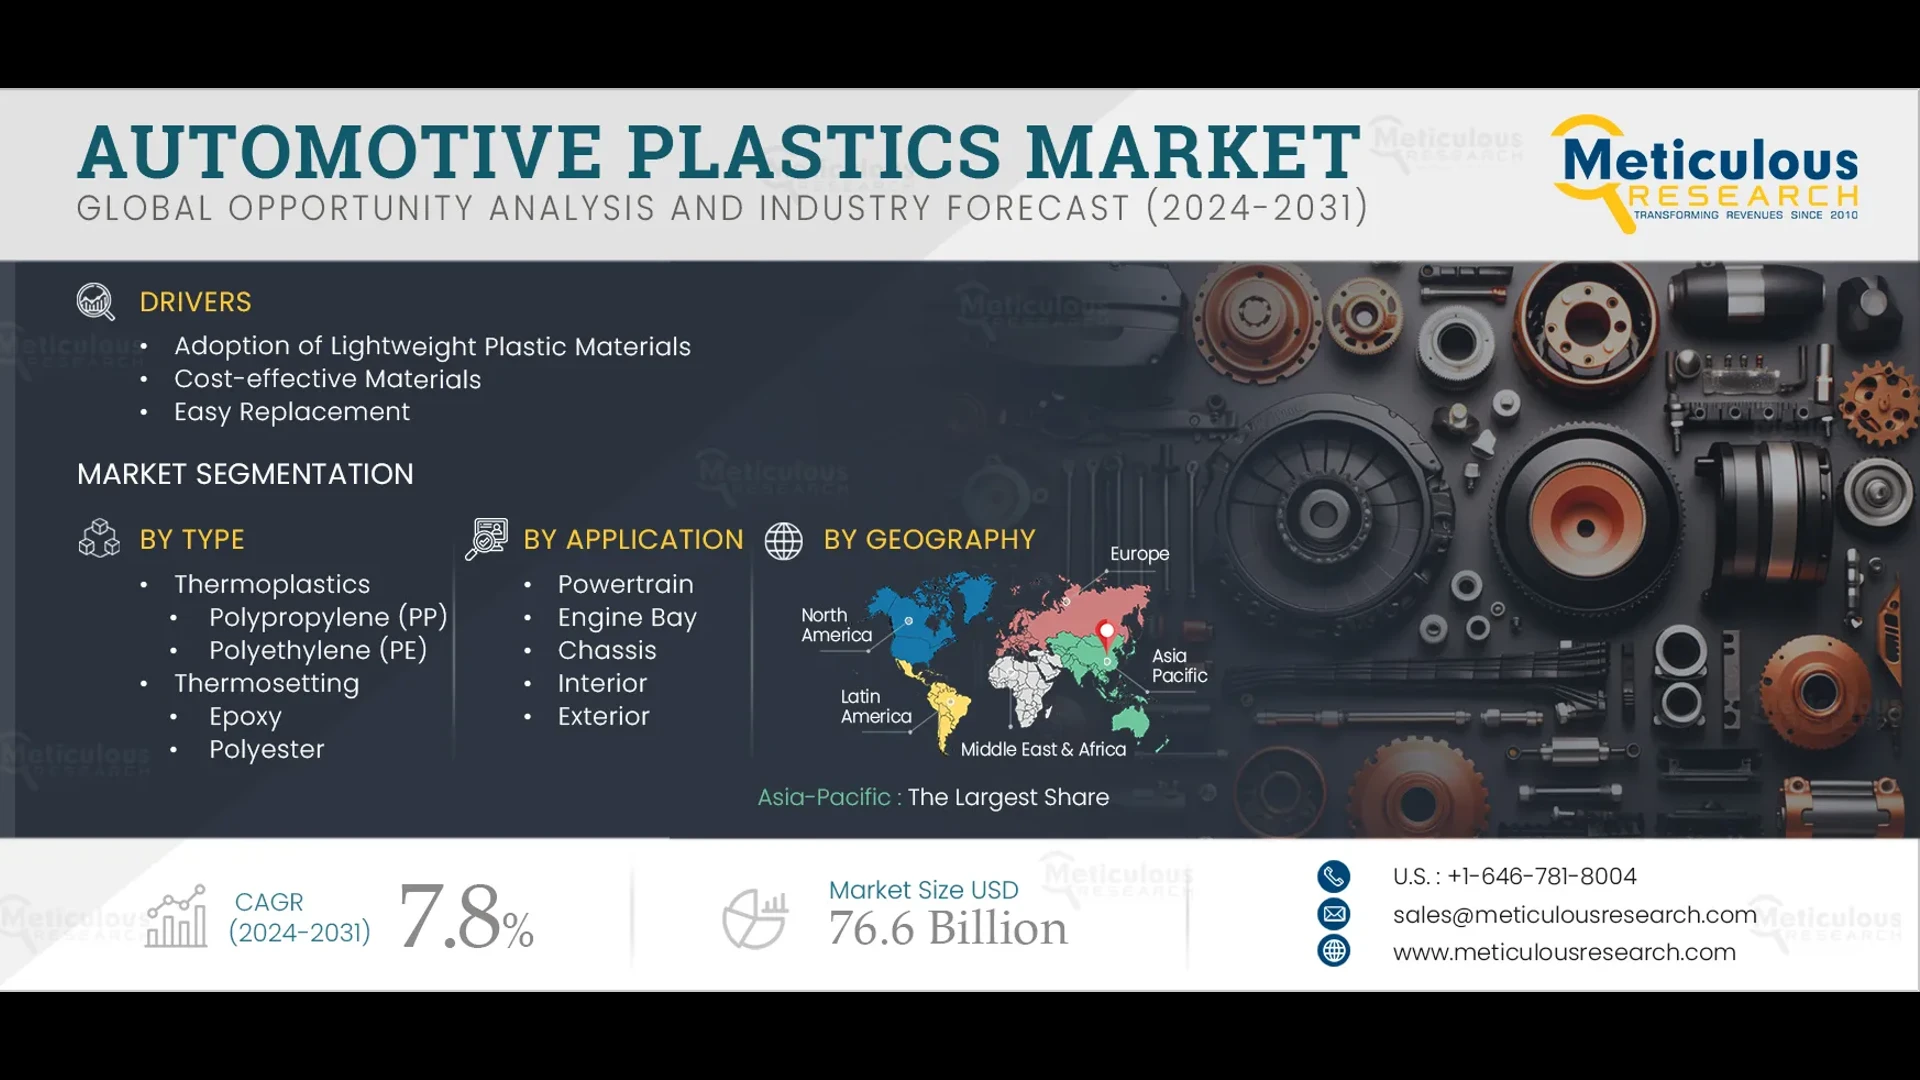Click the map pin marker on Asia-Pacific
This screenshot has width=1920, height=1080.
coord(1106,632)
